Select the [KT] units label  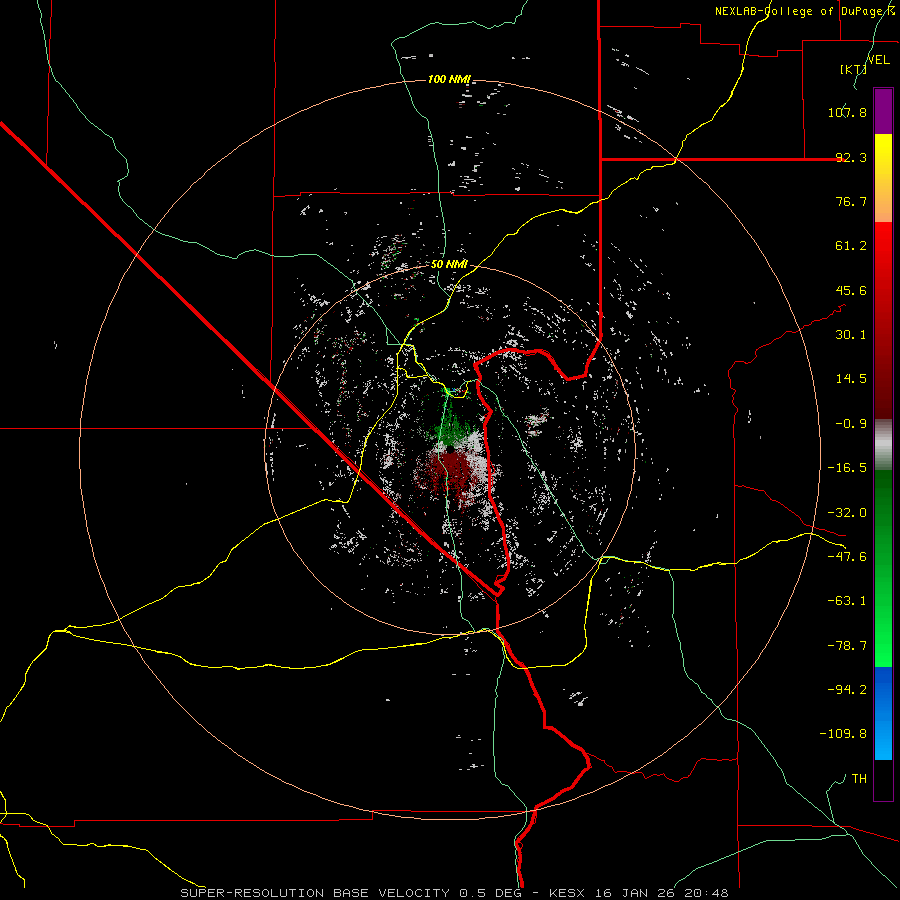853,69
